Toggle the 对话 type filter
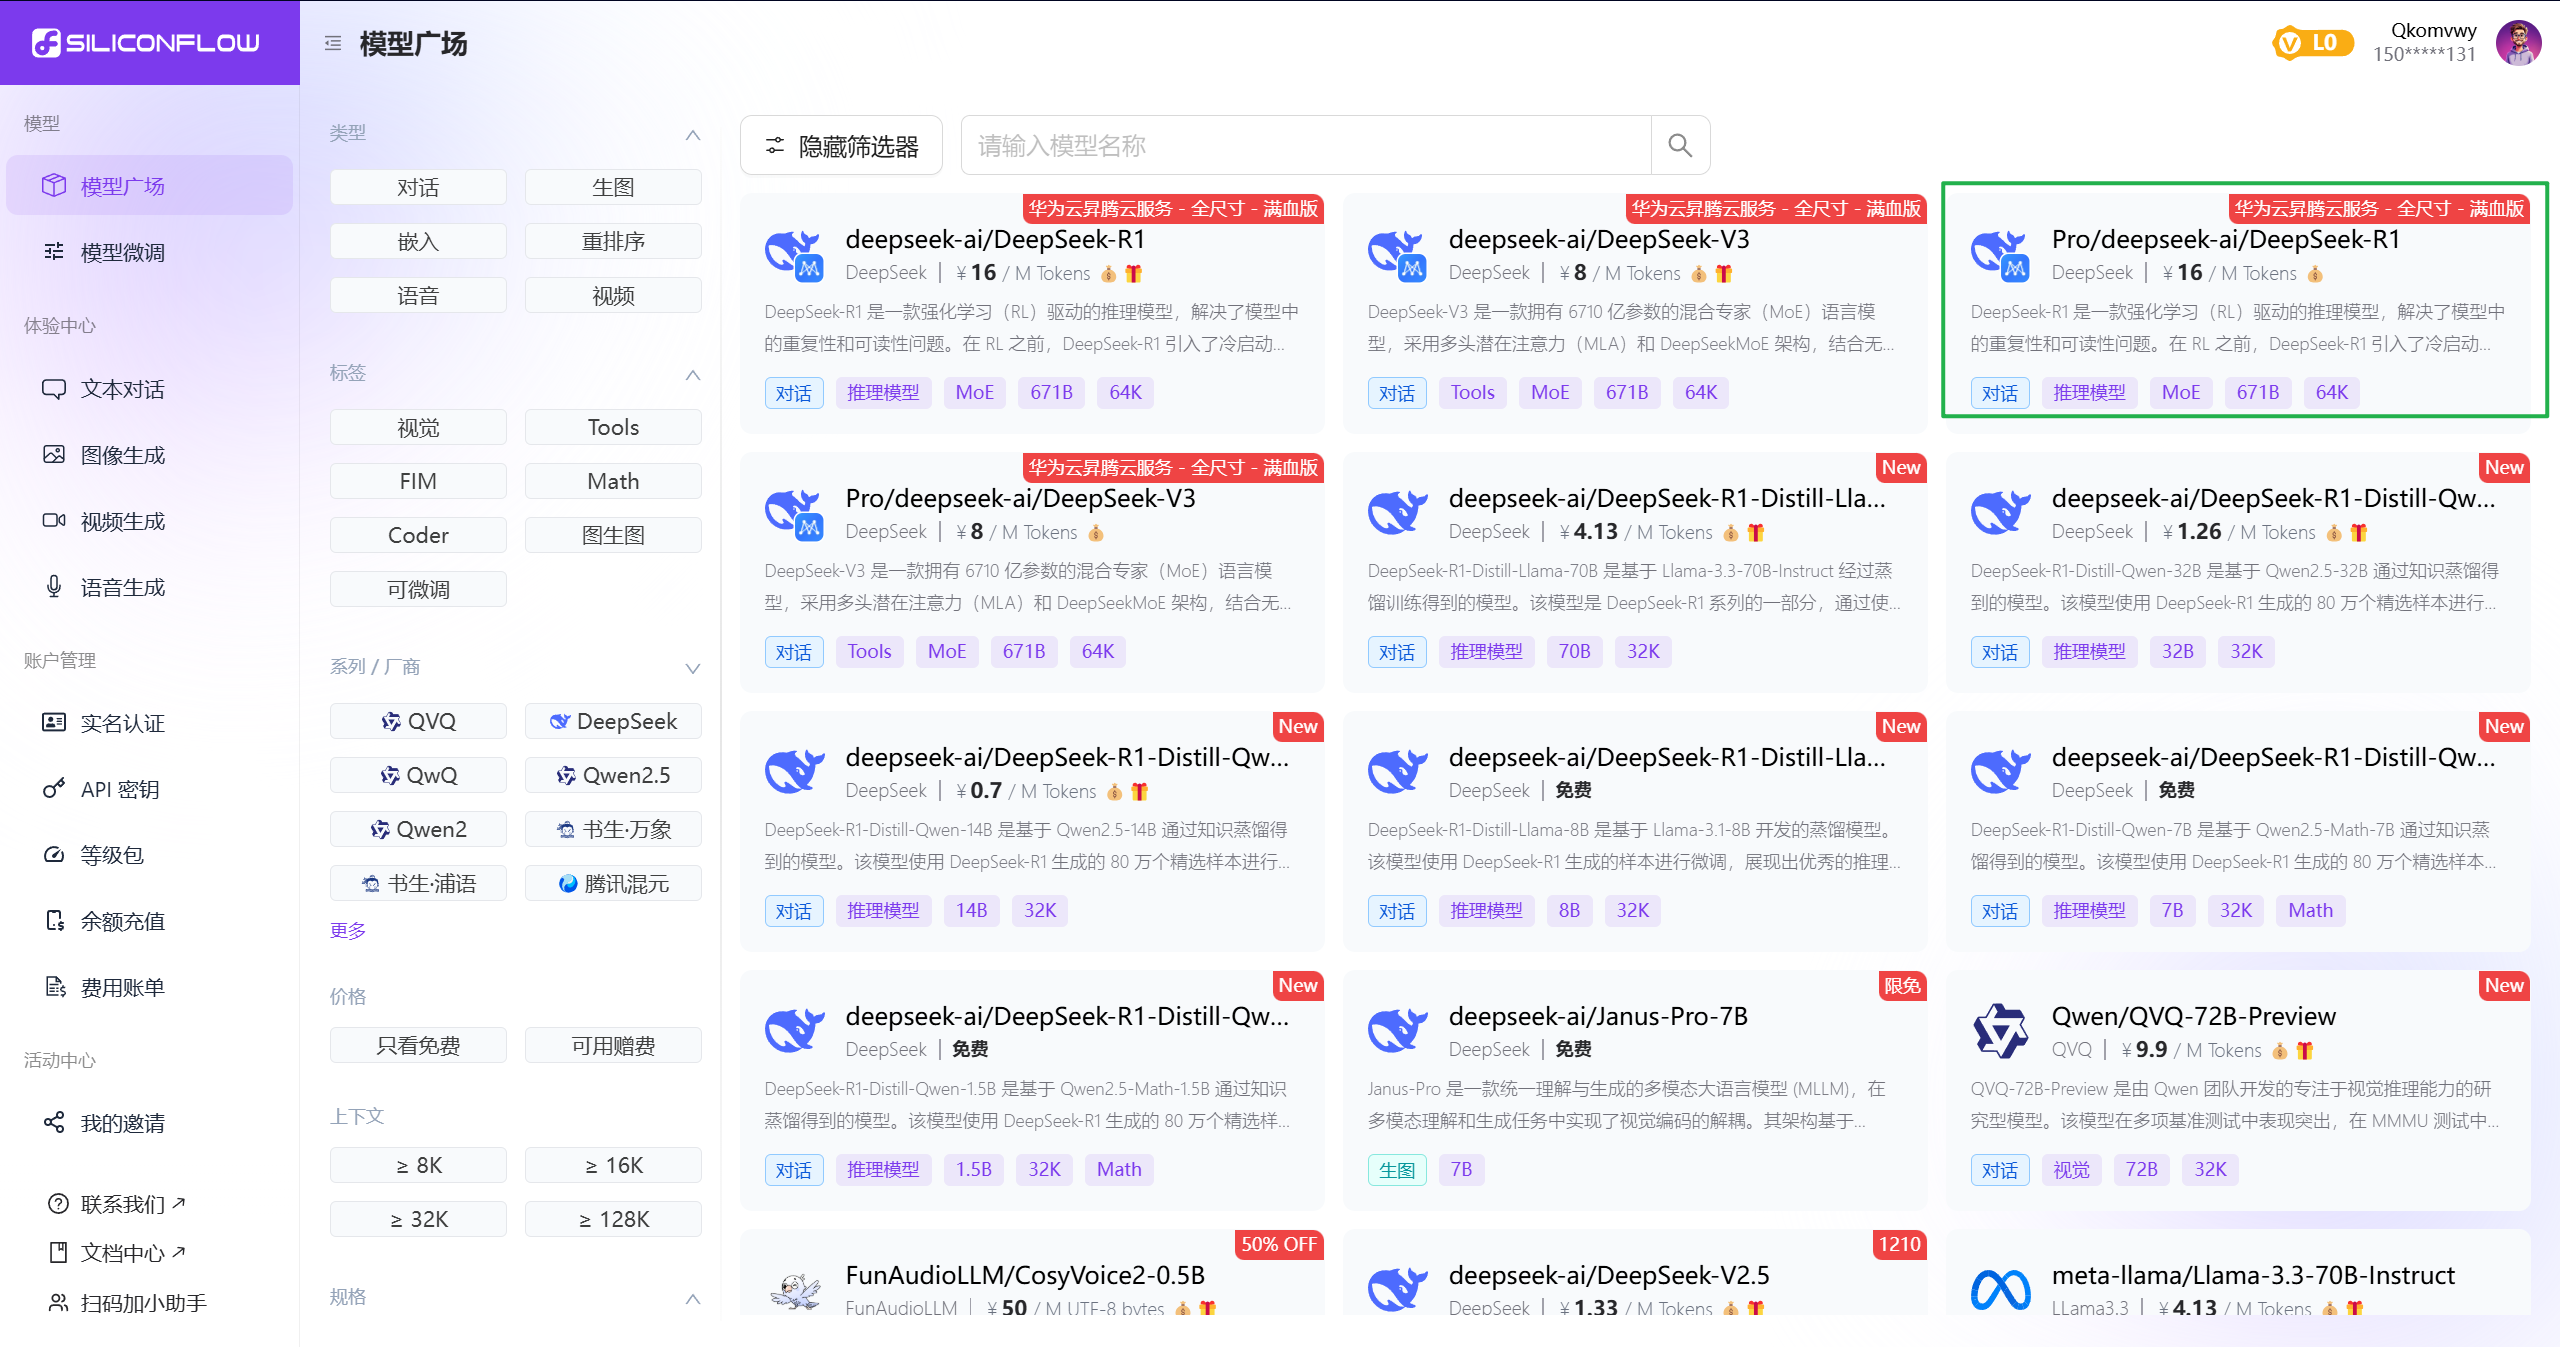 point(418,188)
